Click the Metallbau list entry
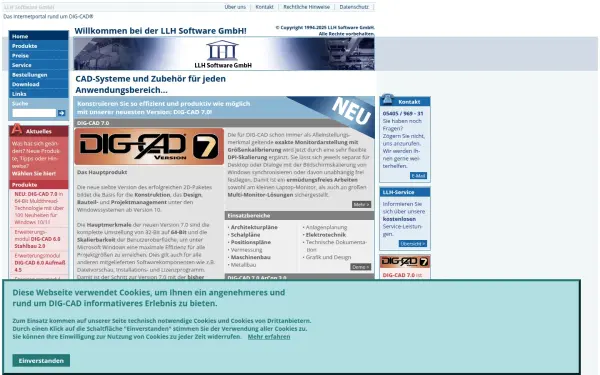 (x=243, y=265)
